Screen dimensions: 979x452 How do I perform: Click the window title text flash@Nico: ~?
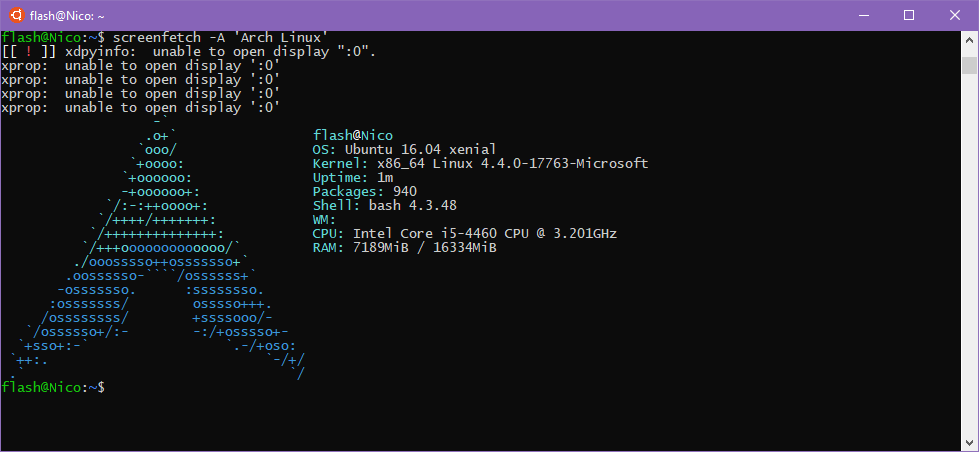pos(67,16)
